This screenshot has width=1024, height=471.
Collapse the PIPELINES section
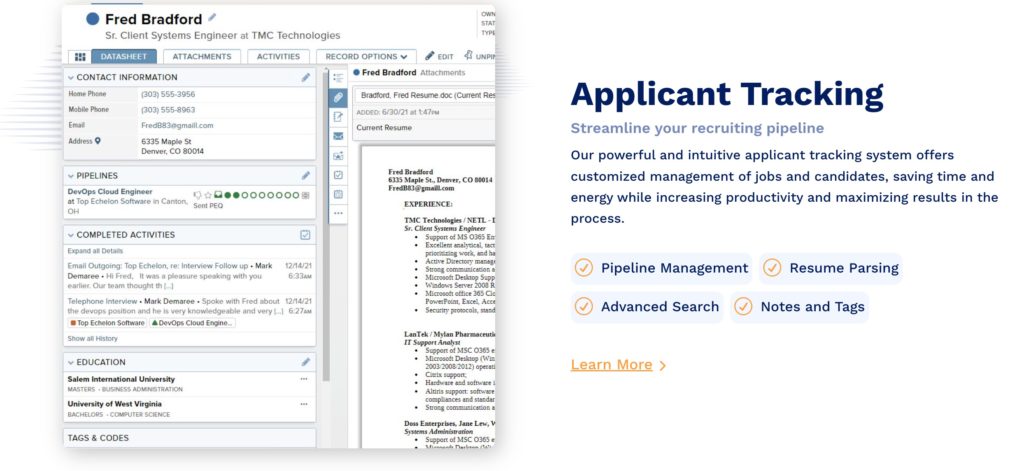click(x=71, y=176)
